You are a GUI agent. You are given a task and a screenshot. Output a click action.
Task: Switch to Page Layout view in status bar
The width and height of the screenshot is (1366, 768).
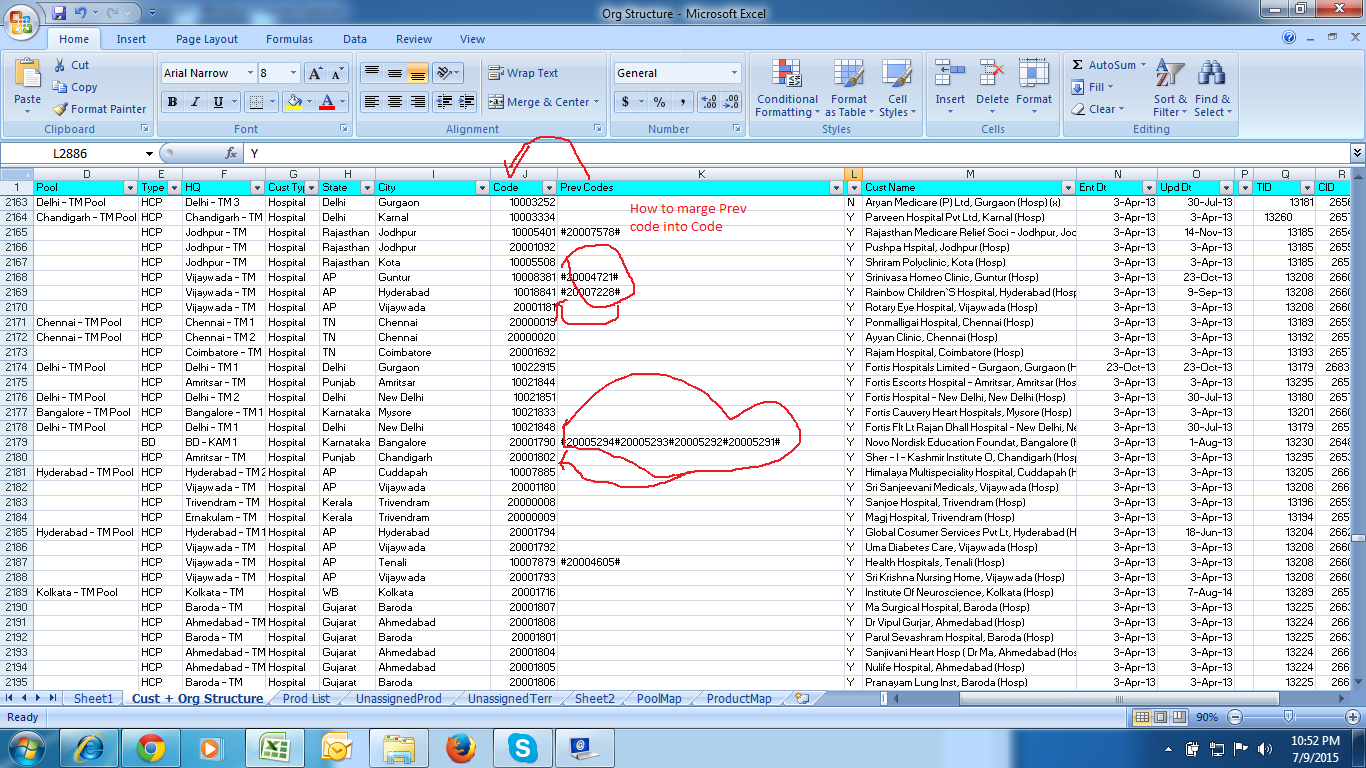click(x=1160, y=717)
